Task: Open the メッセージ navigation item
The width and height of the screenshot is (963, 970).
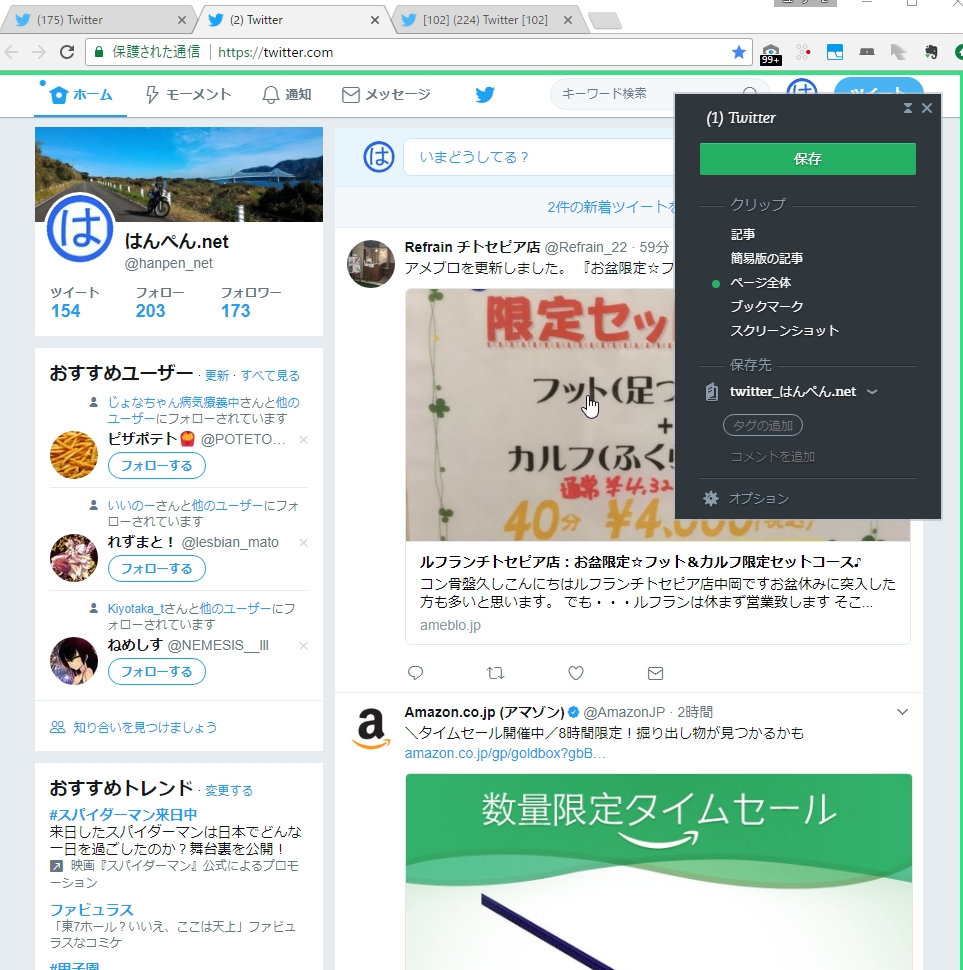Action: pos(387,95)
